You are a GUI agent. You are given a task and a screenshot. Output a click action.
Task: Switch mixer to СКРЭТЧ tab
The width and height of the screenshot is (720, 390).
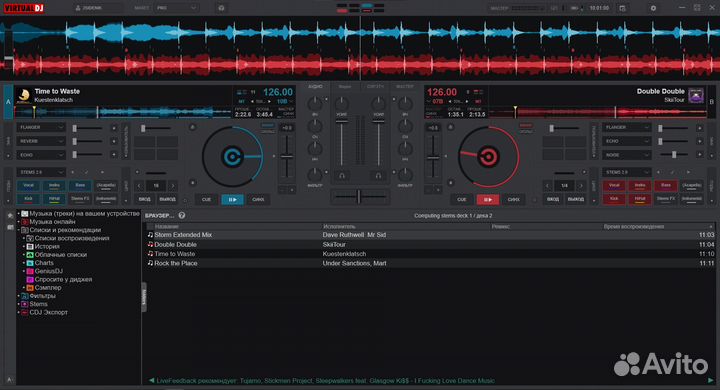[x=375, y=86]
